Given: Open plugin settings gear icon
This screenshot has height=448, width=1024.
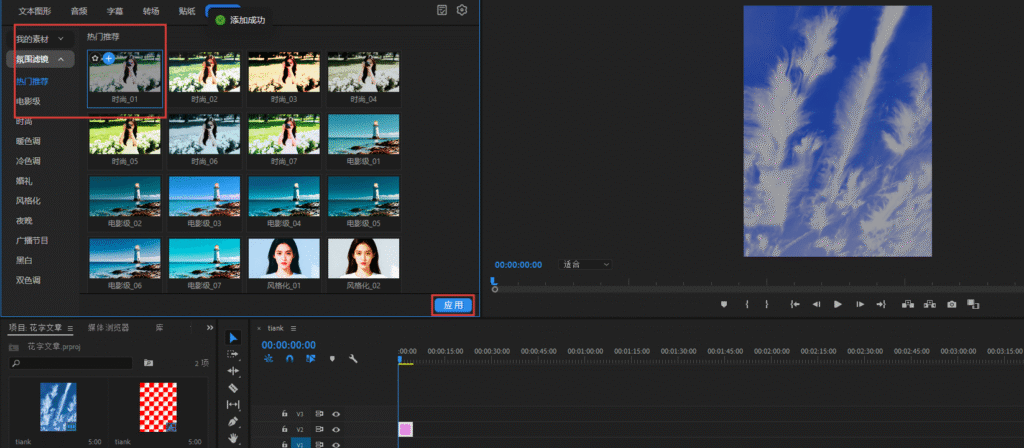Looking at the screenshot, I should click(462, 10).
